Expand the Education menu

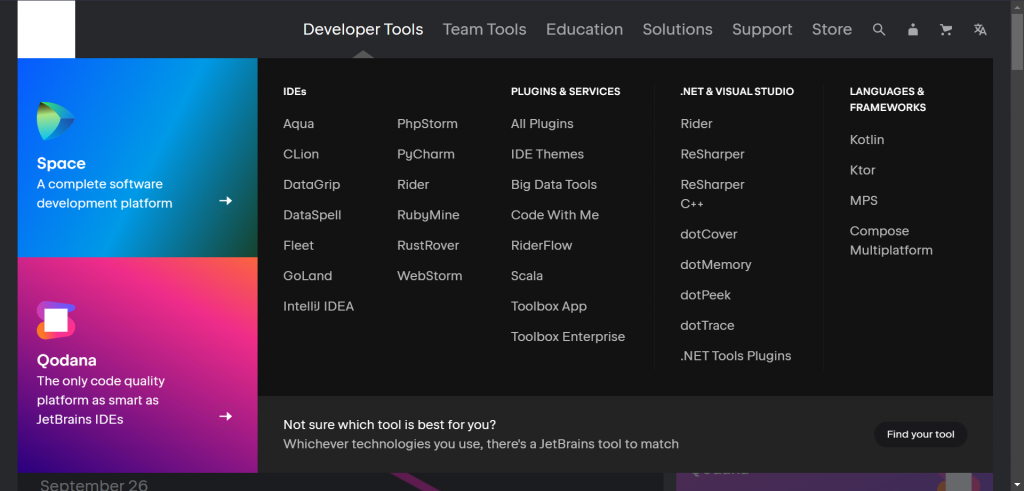click(x=584, y=30)
